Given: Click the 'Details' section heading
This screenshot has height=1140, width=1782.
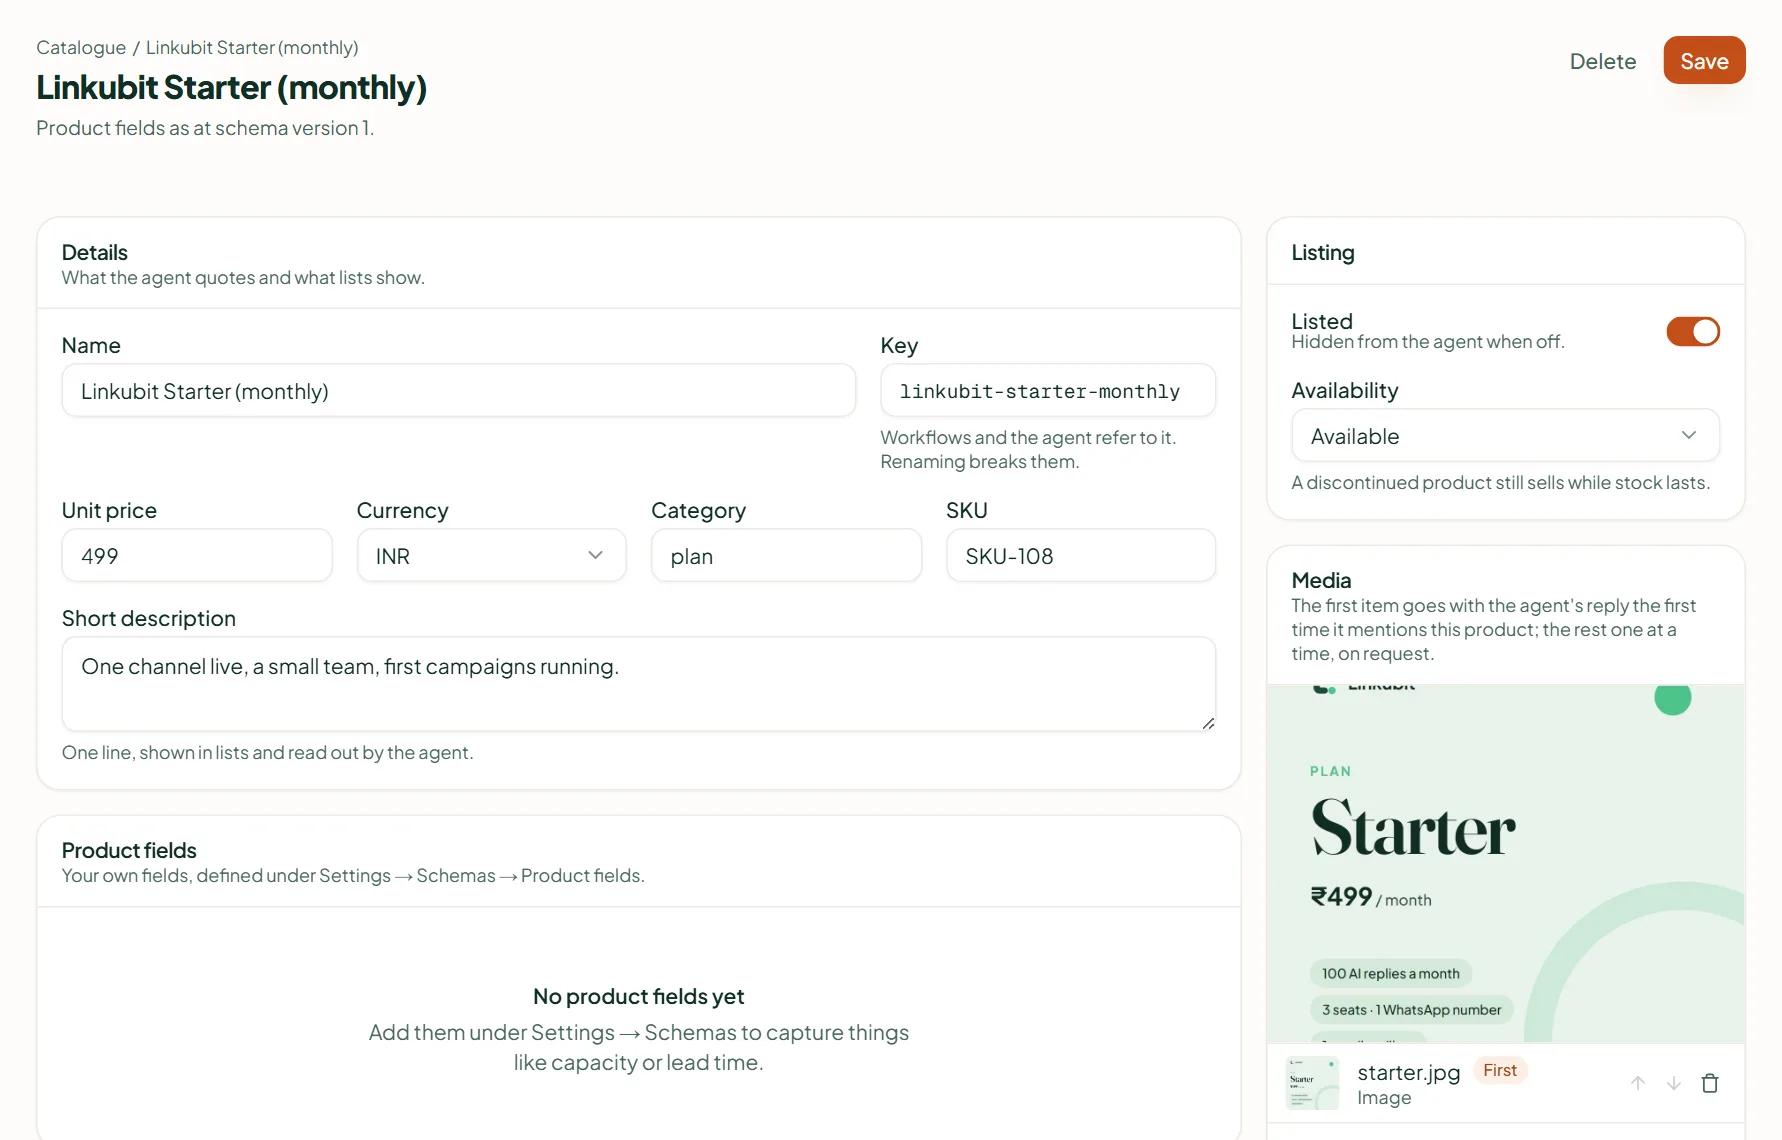Looking at the screenshot, I should coord(95,252).
